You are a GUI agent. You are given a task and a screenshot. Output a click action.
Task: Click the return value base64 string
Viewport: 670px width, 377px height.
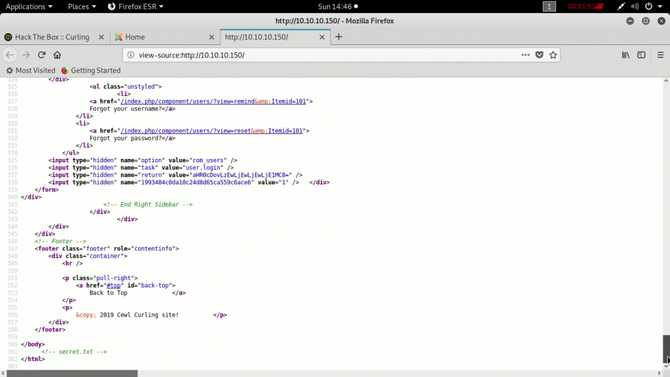tap(242, 175)
